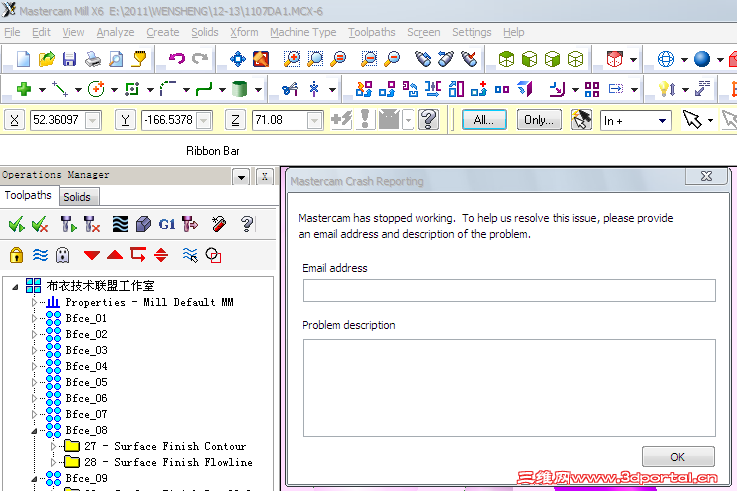Save the file with the floppy disk icon

[x=70, y=59]
